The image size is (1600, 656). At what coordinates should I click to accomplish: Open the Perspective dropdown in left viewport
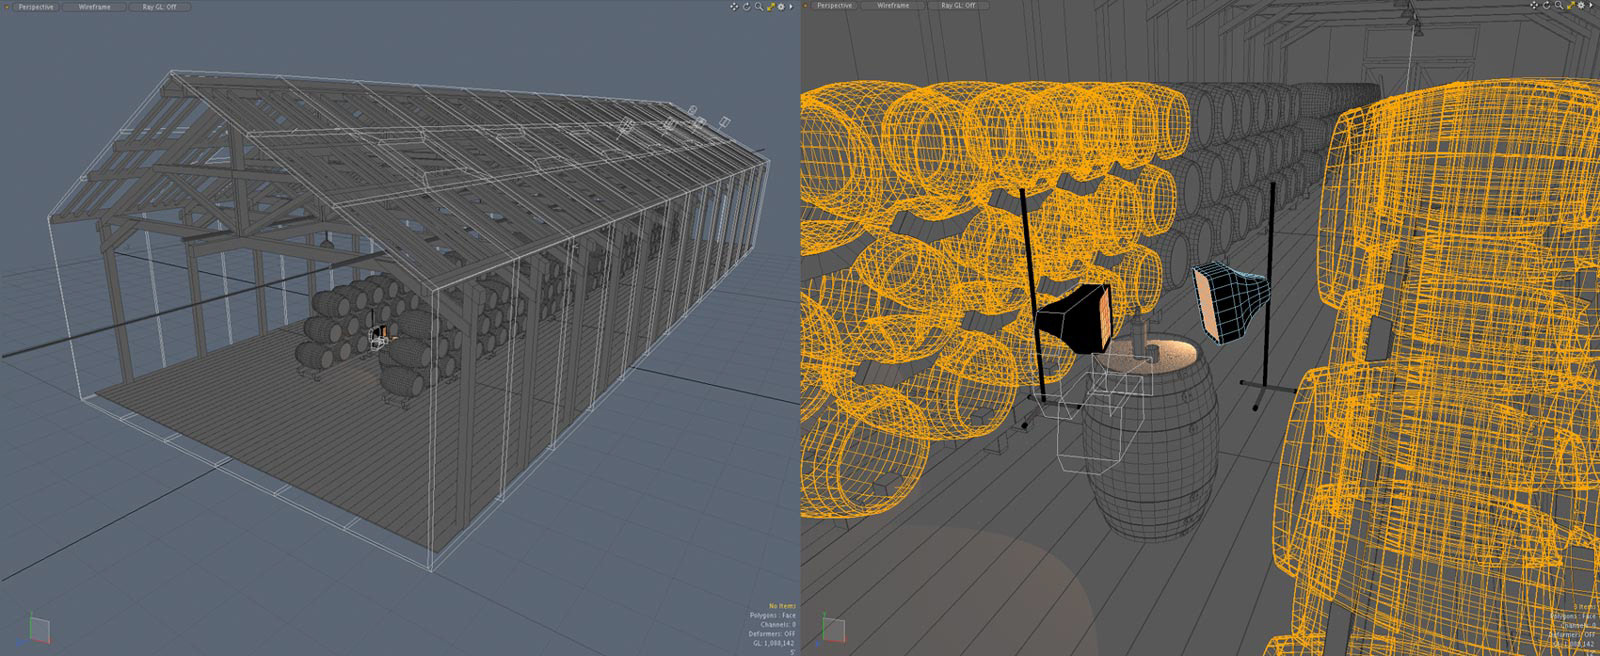[x=36, y=6]
